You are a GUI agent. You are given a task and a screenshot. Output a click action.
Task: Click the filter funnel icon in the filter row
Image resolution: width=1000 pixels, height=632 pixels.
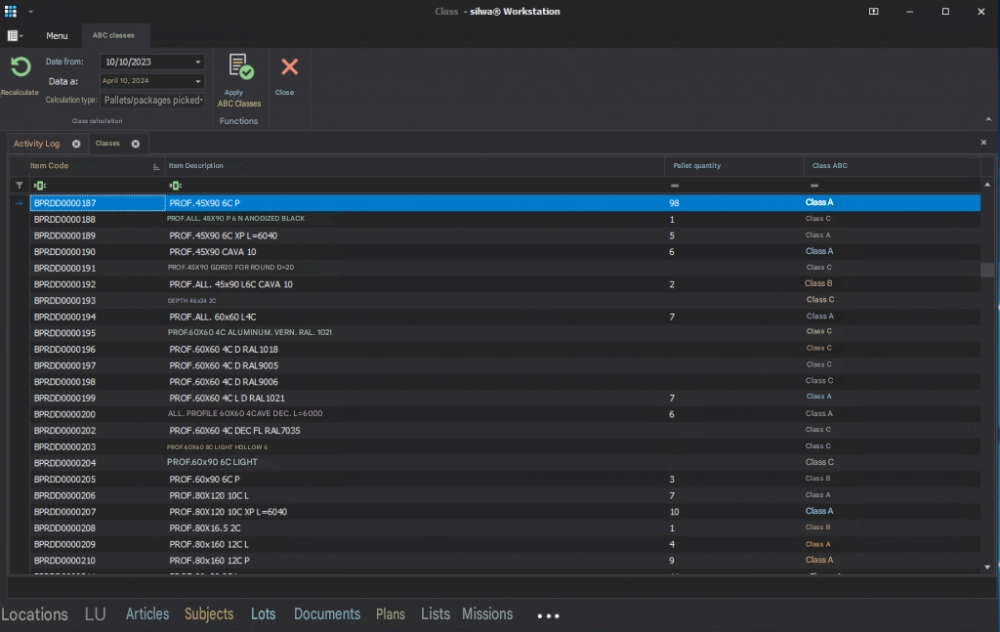pyautogui.click(x=19, y=186)
